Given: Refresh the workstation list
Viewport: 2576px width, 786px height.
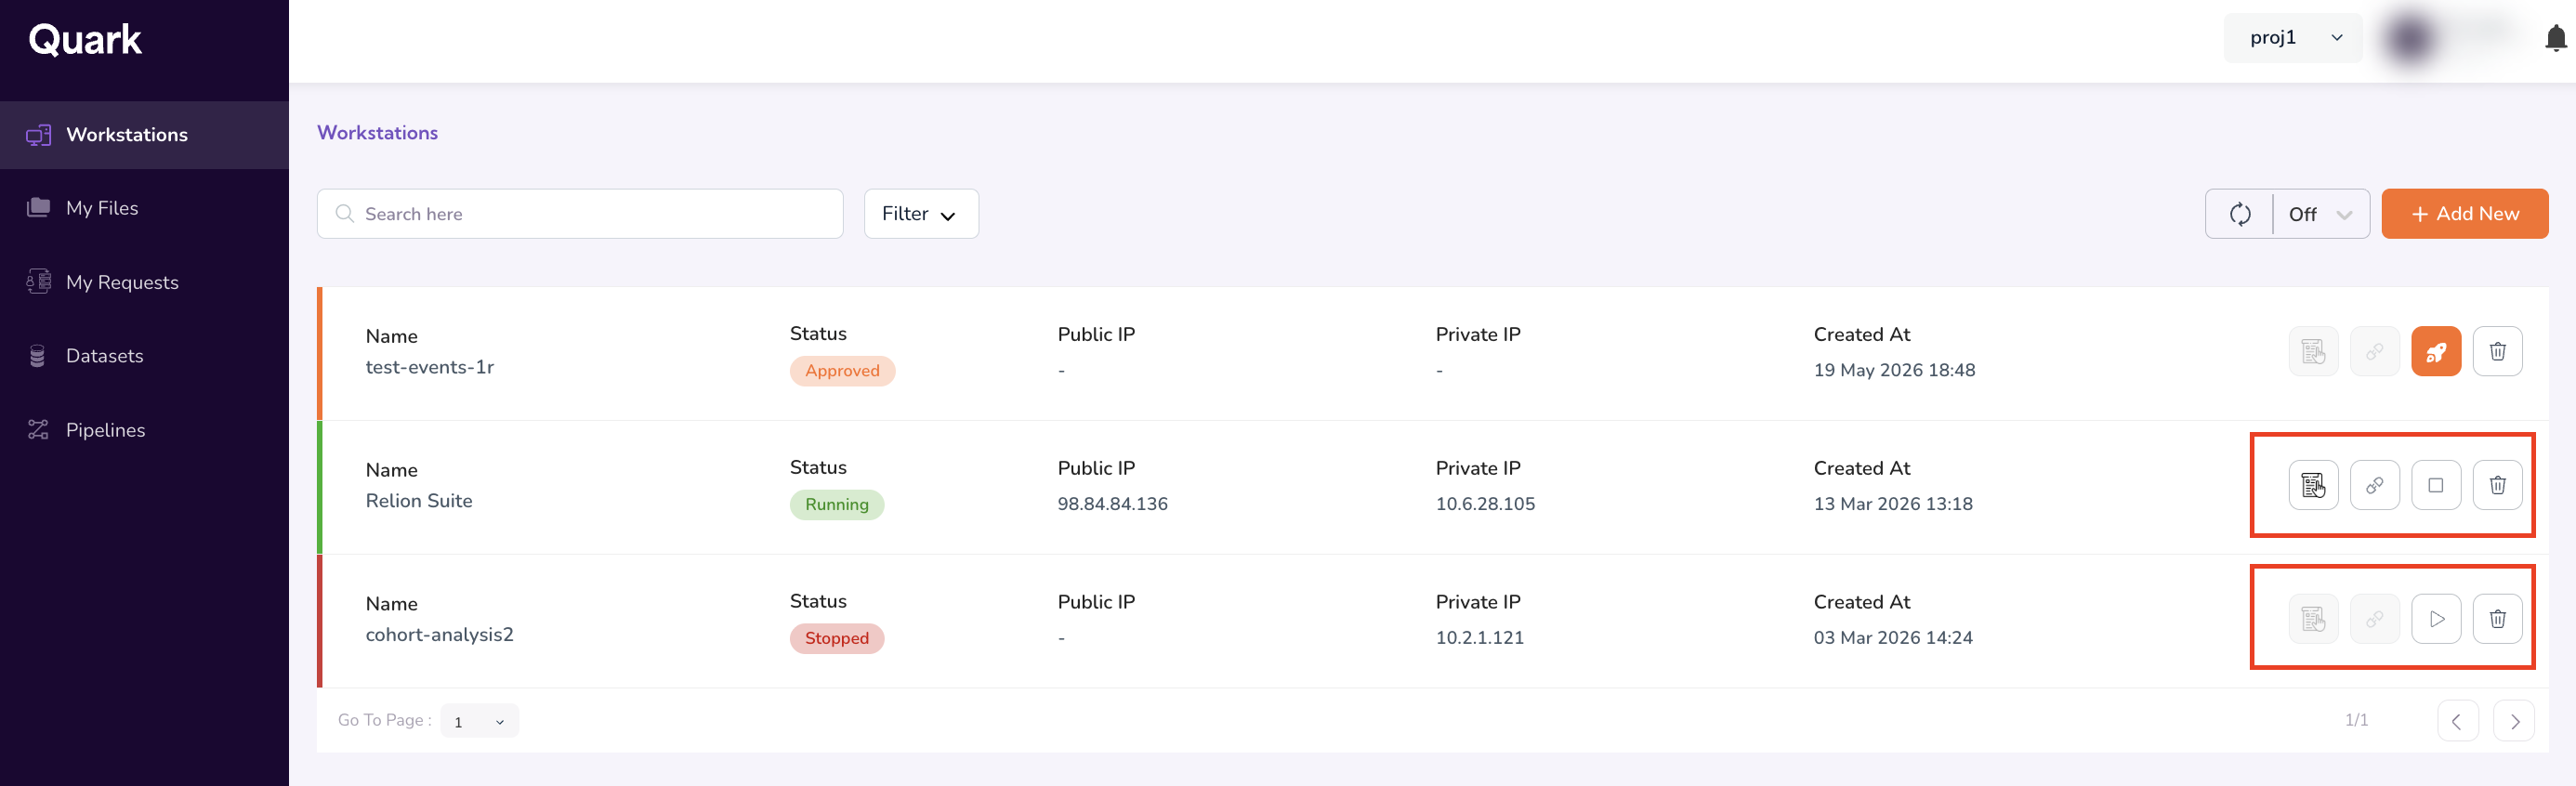Looking at the screenshot, I should click(x=2240, y=214).
